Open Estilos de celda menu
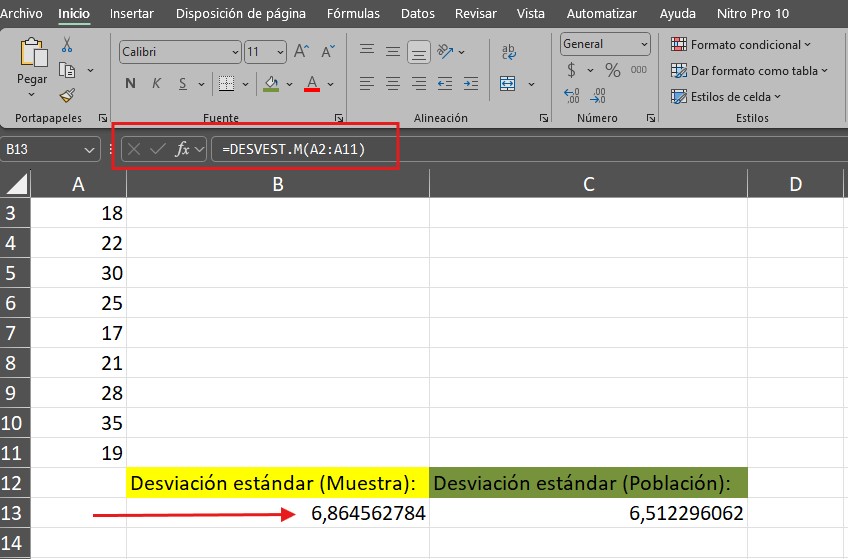Image resolution: width=848 pixels, height=559 pixels. point(726,96)
